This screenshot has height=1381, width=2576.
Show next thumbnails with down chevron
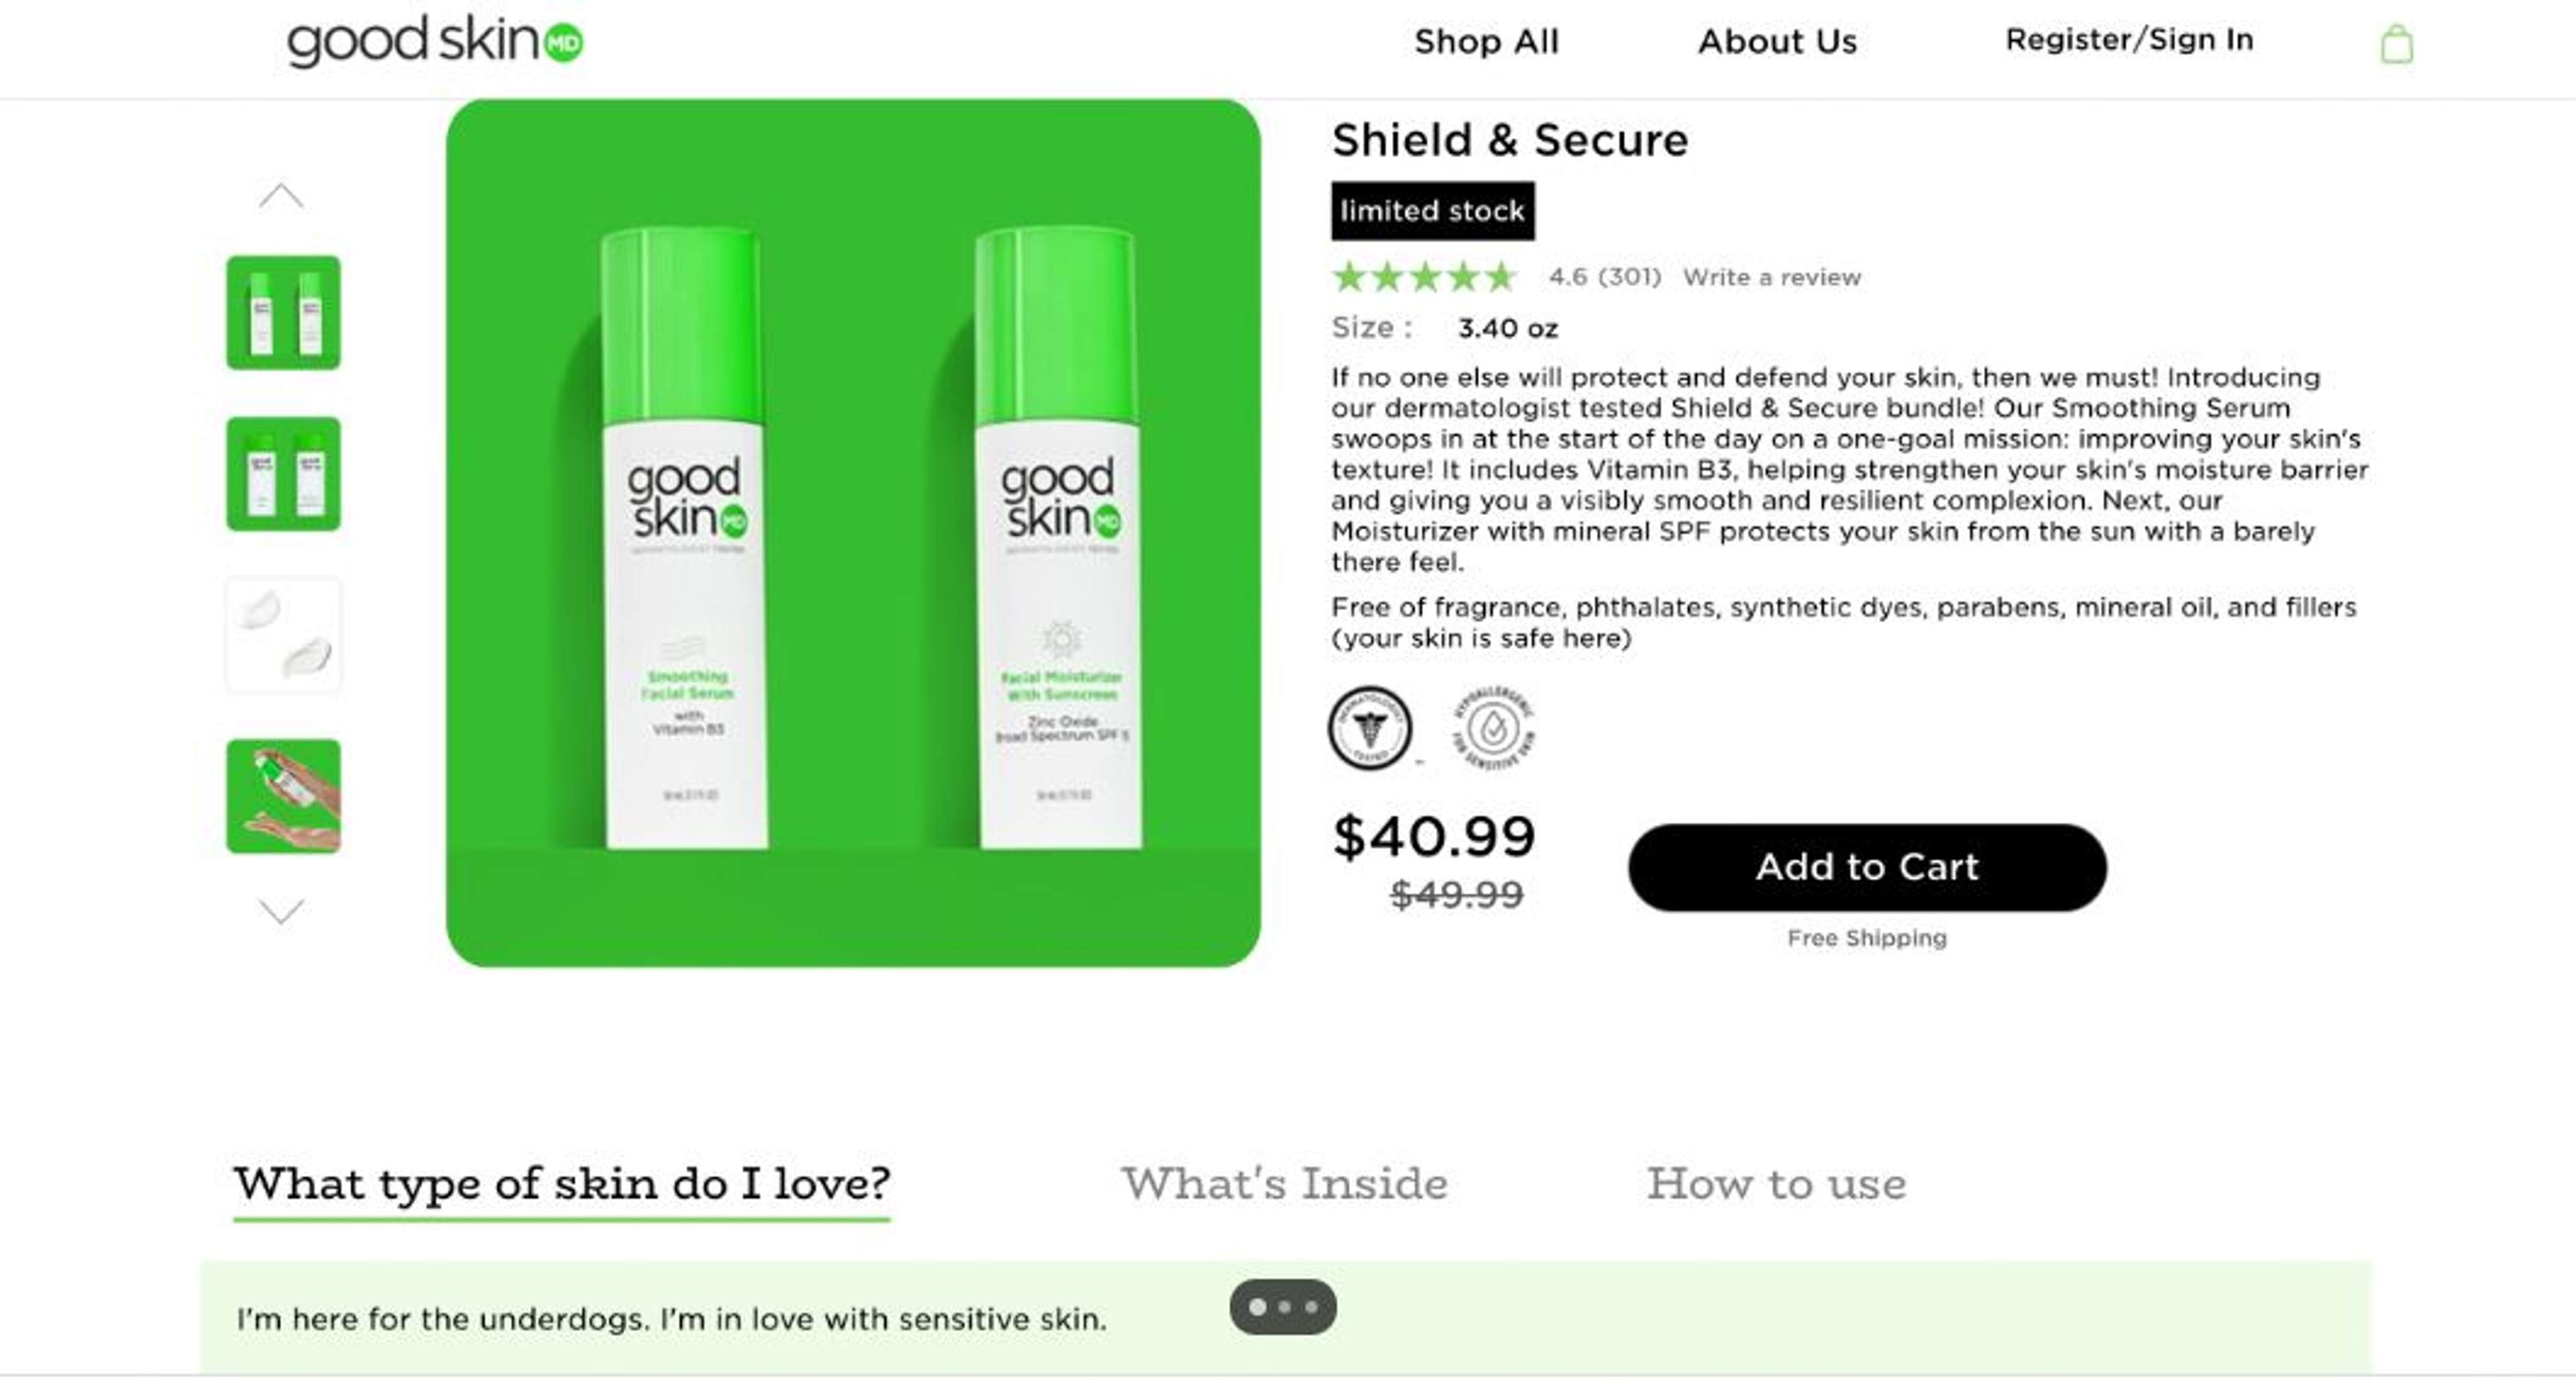pos(281,911)
